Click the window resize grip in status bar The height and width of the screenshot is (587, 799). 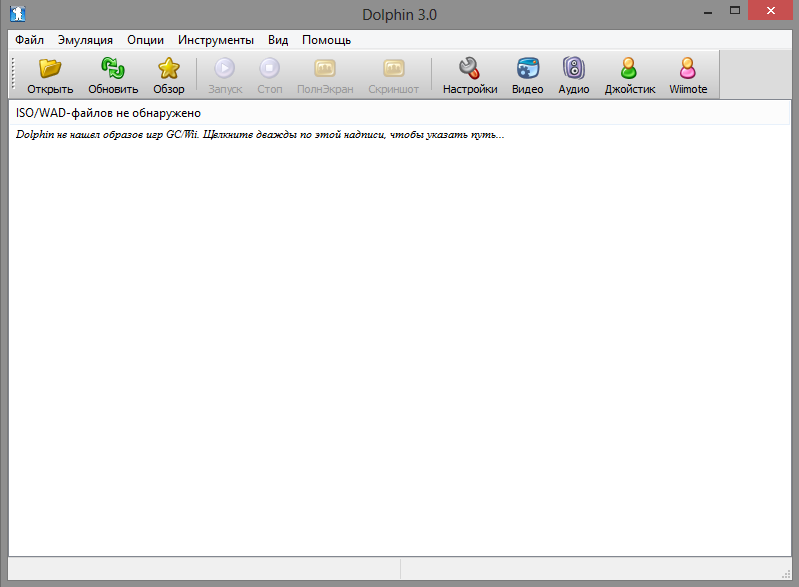tap(786, 574)
